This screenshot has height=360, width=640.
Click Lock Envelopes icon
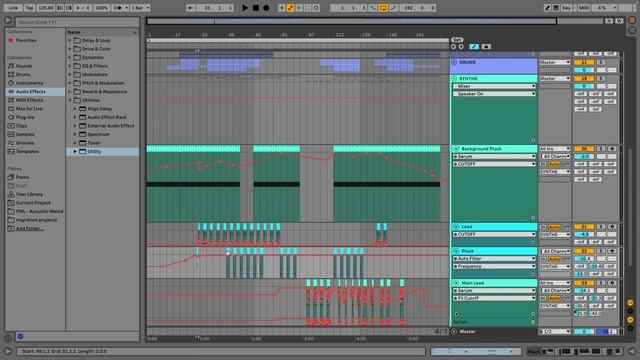pos(486,47)
